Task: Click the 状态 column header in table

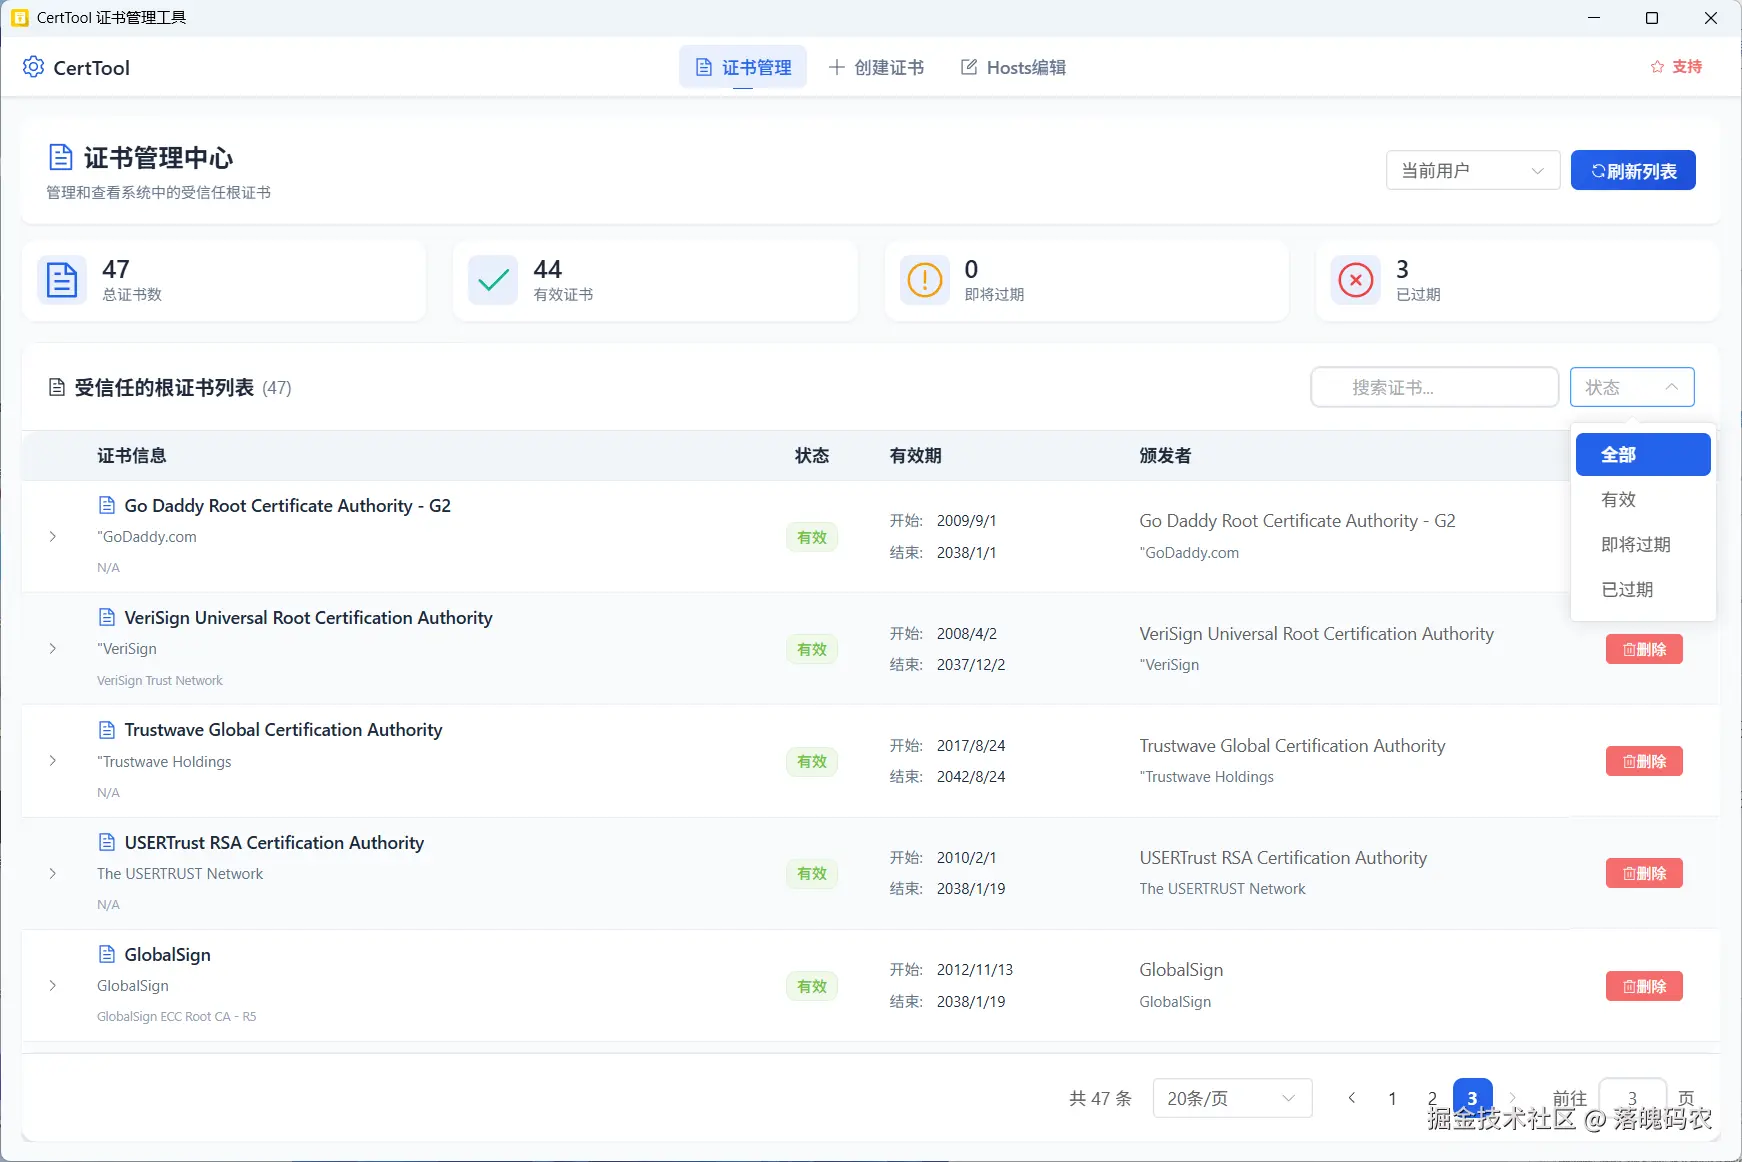Action: click(812, 456)
